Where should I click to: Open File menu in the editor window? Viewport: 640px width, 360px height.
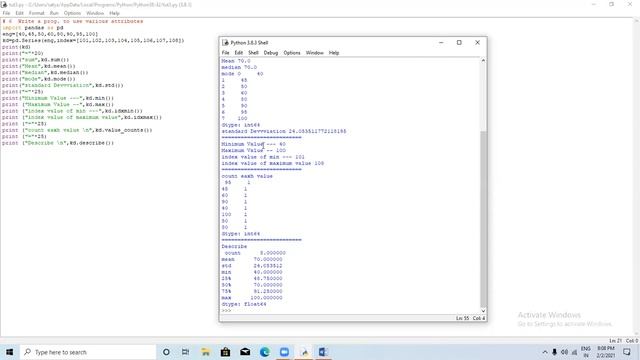pos(6,13)
